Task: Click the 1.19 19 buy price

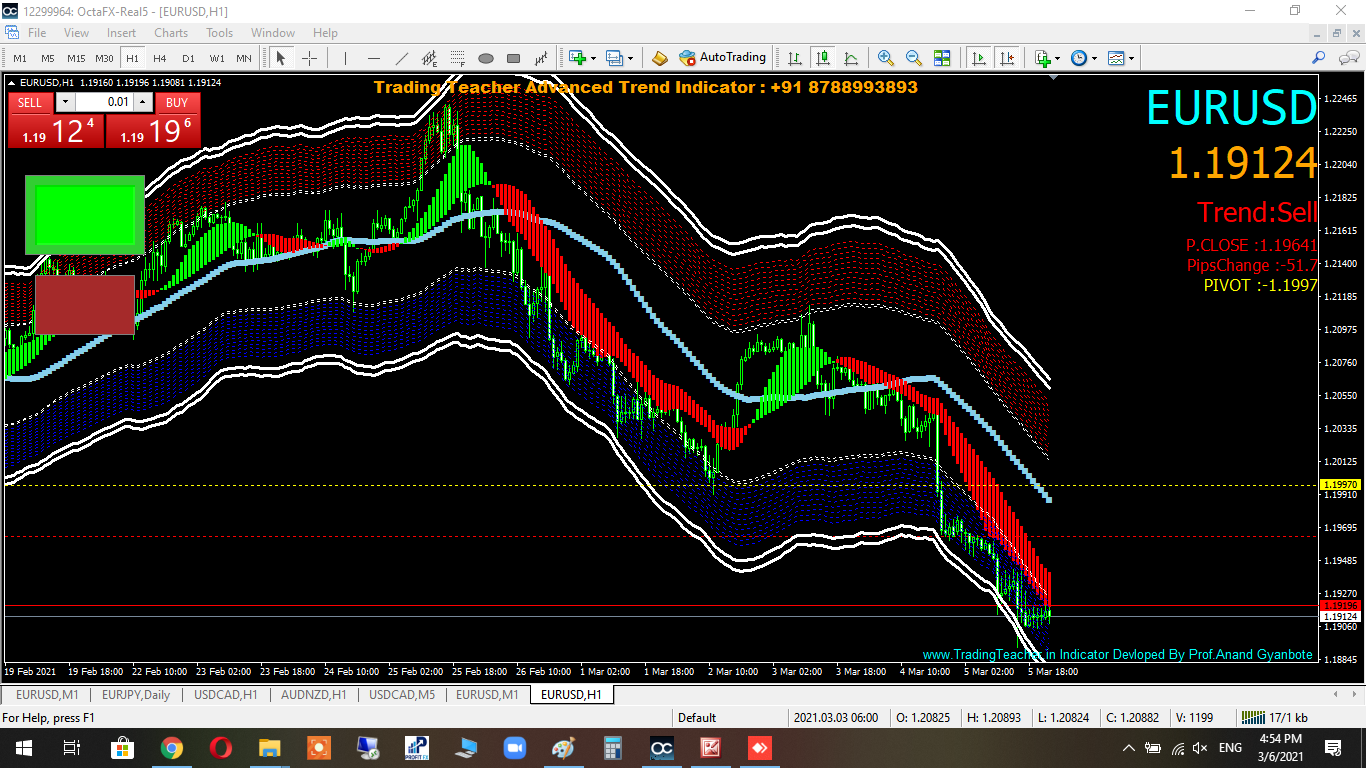Action: point(153,131)
